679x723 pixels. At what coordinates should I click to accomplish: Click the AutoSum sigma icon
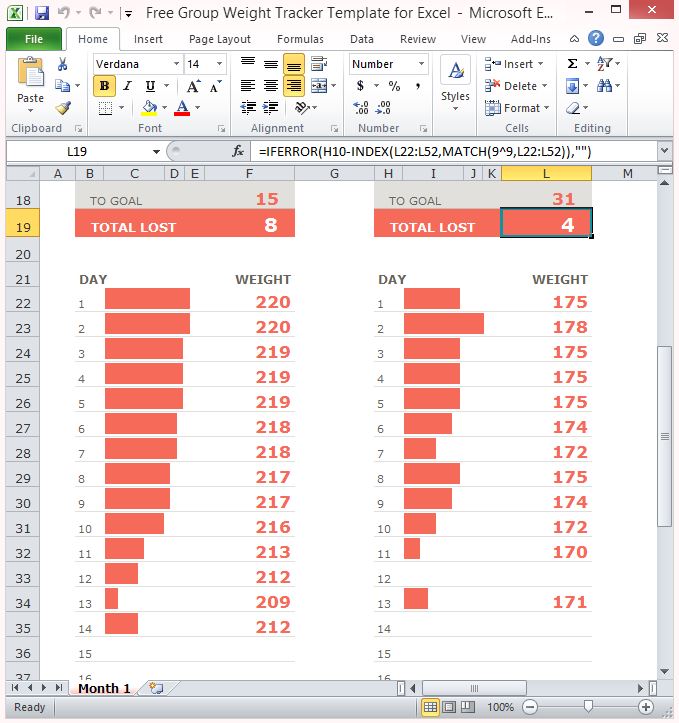coord(572,64)
